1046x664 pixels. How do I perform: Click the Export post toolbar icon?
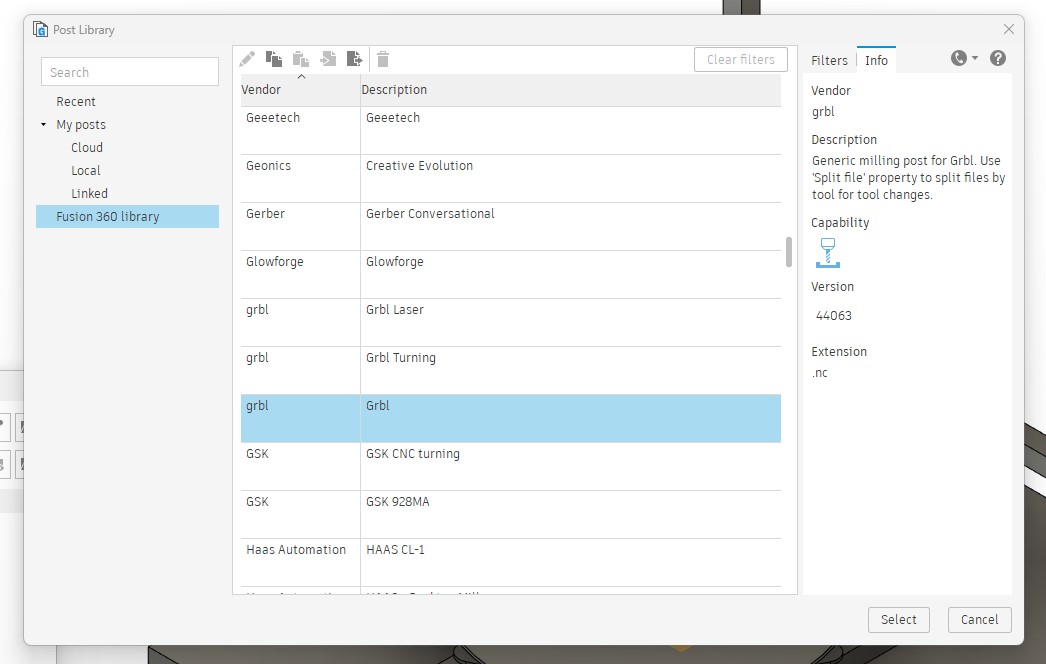tap(355, 59)
